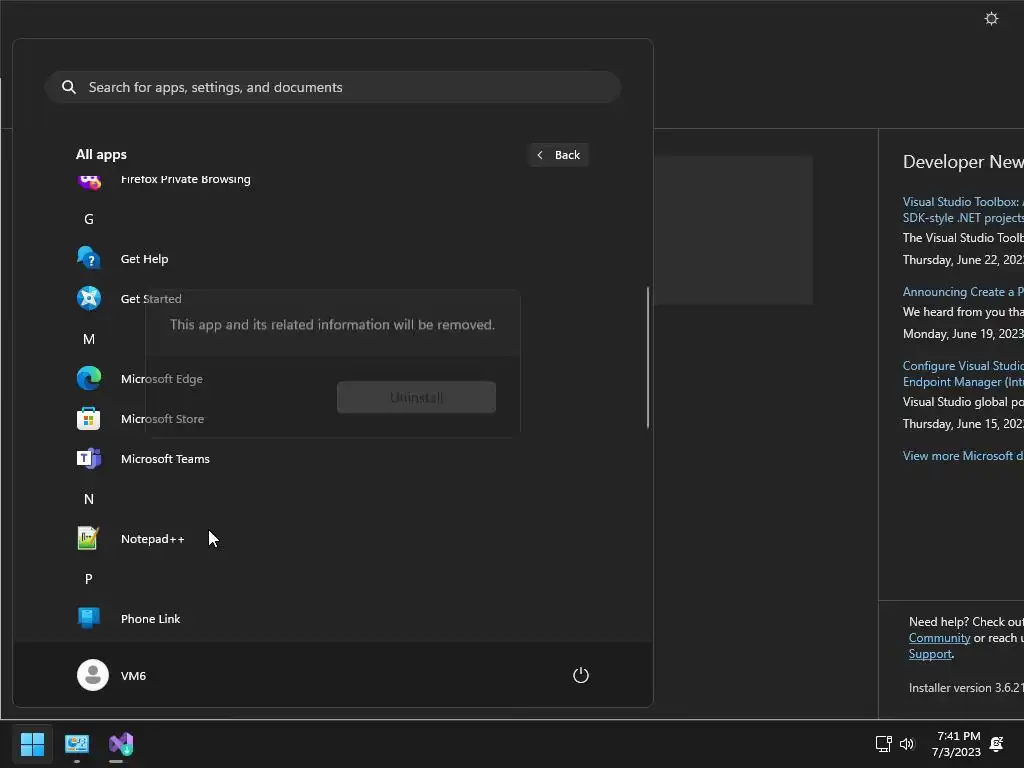Open the Community help link
Viewport: 1024px width, 768px height.
[939, 638]
